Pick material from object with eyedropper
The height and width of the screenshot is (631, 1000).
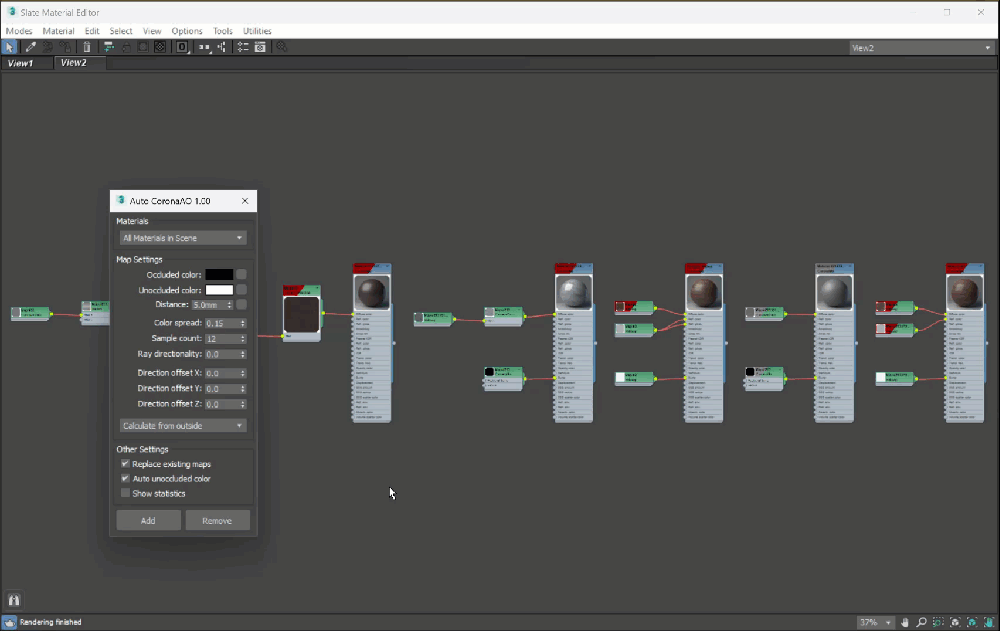30,47
